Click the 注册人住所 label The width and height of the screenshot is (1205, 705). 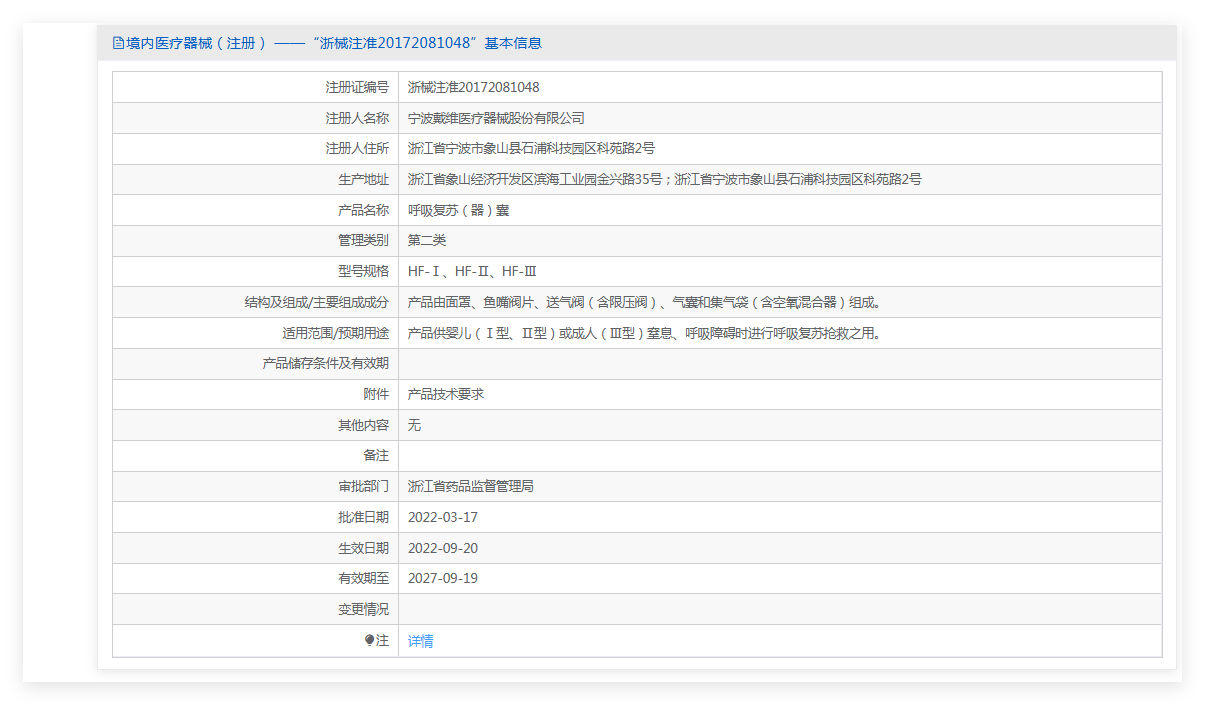pos(357,148)
